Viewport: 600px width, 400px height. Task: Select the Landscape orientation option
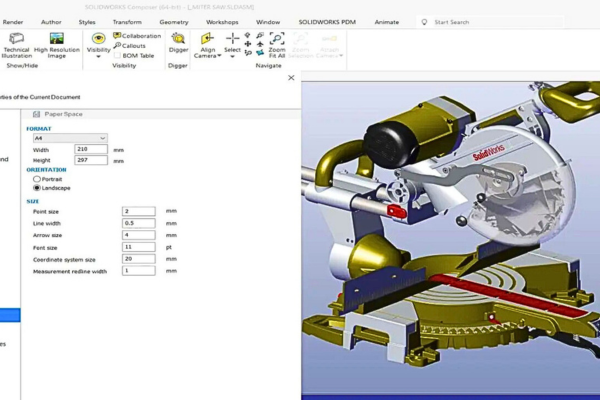(x=38, y=187)
